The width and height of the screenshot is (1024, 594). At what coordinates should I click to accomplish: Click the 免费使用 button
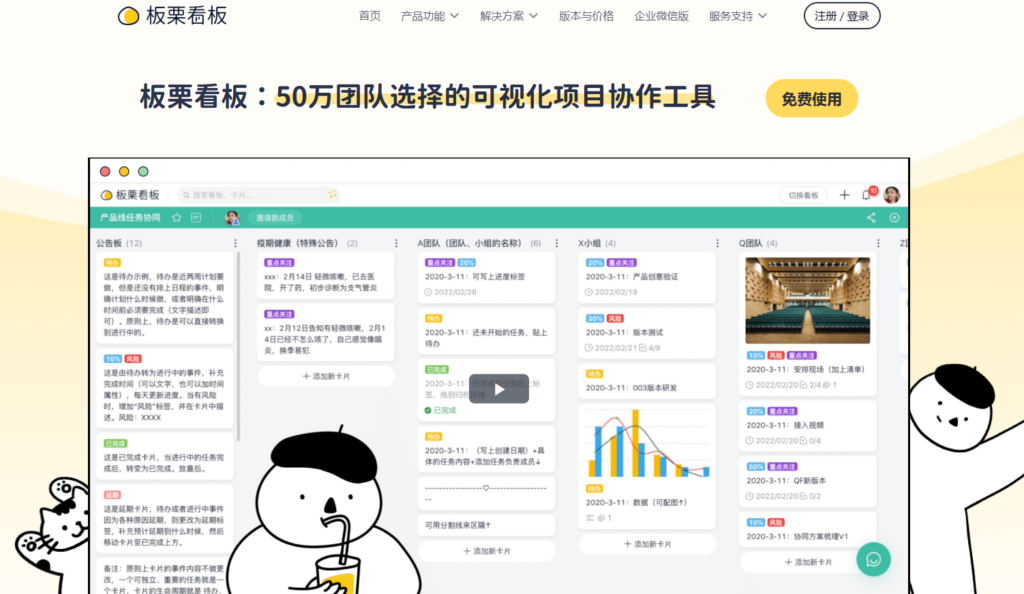(811, 98)
